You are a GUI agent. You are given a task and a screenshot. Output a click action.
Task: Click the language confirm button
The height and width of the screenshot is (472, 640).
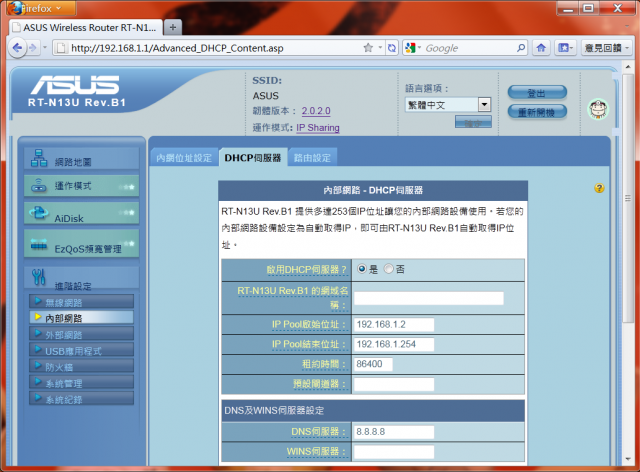click(x=473, y=122)
